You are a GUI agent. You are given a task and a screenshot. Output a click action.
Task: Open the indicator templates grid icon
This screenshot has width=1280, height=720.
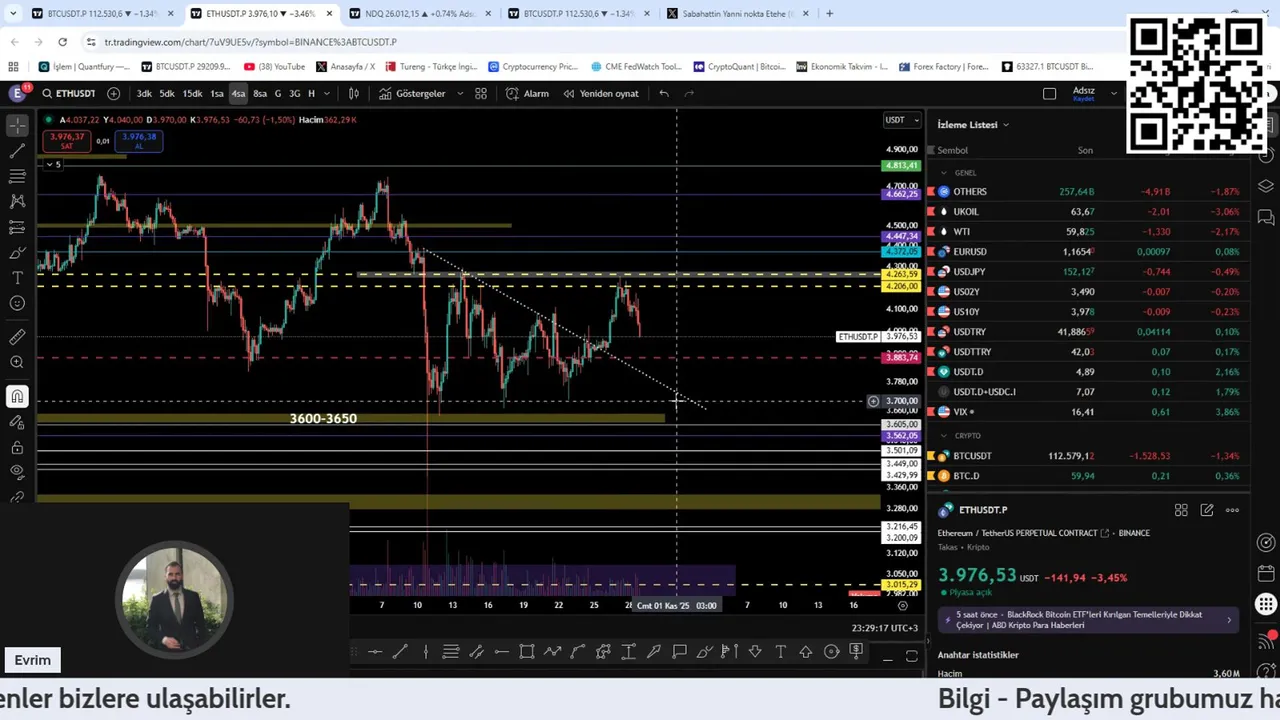pos(481,93)
